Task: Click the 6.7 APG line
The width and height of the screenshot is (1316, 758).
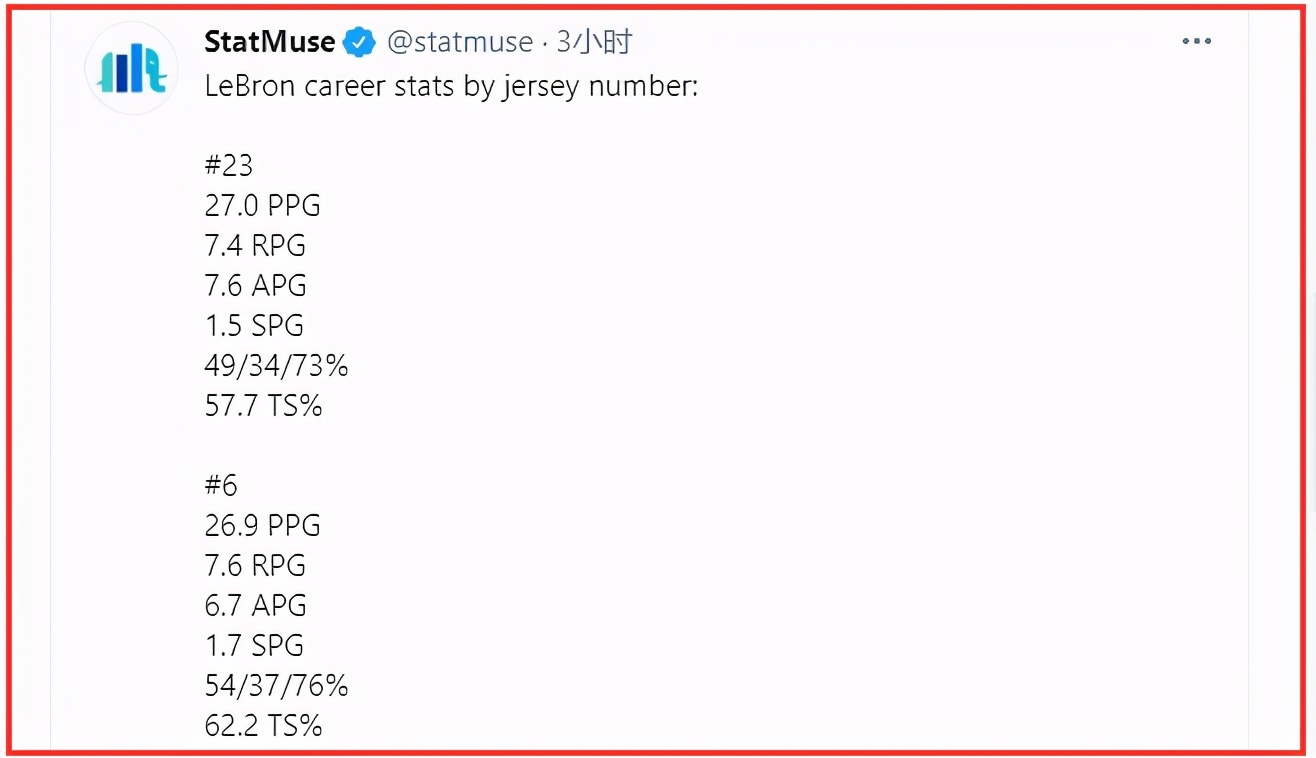Action: [x=255, y=606]
